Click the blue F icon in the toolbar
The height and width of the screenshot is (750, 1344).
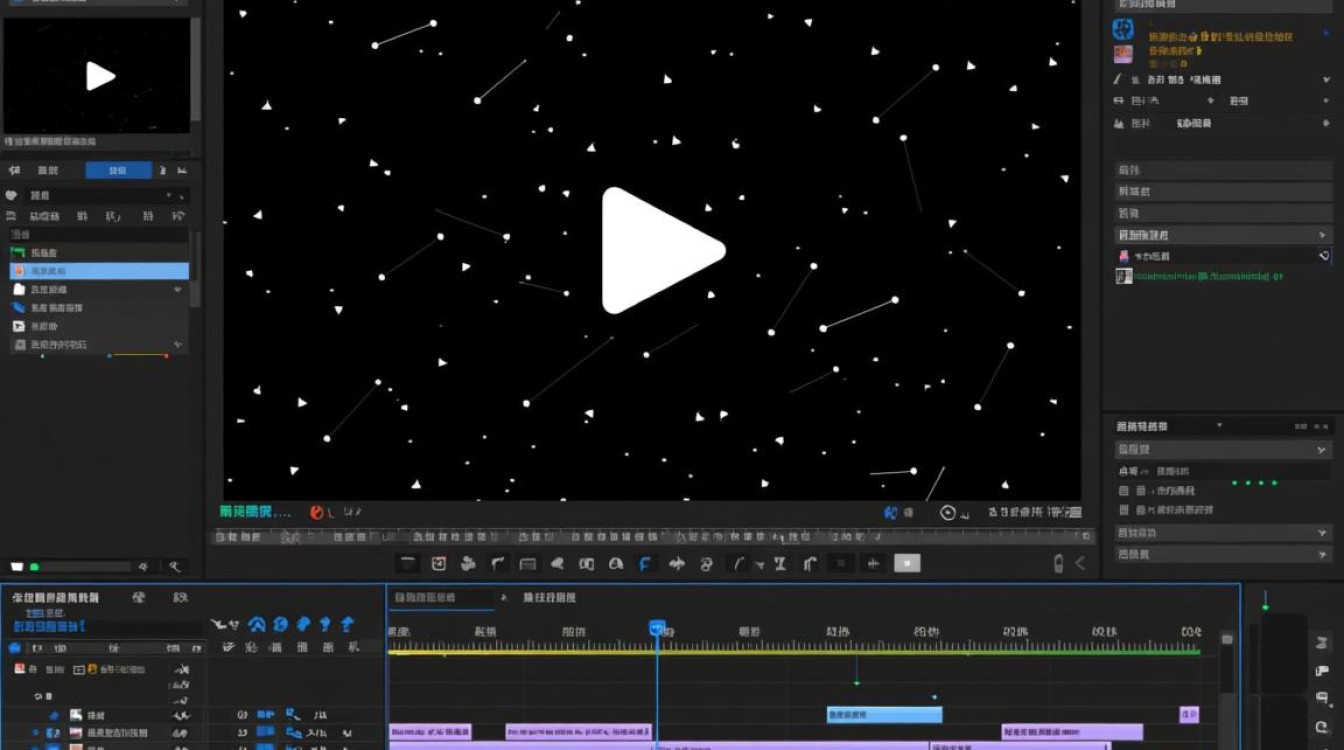tap(645, 564)
